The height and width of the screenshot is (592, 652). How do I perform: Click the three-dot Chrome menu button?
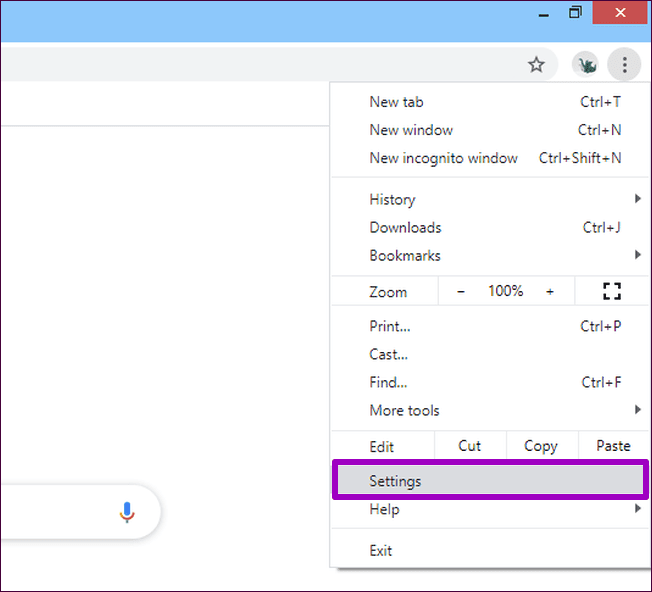[624, 65]
